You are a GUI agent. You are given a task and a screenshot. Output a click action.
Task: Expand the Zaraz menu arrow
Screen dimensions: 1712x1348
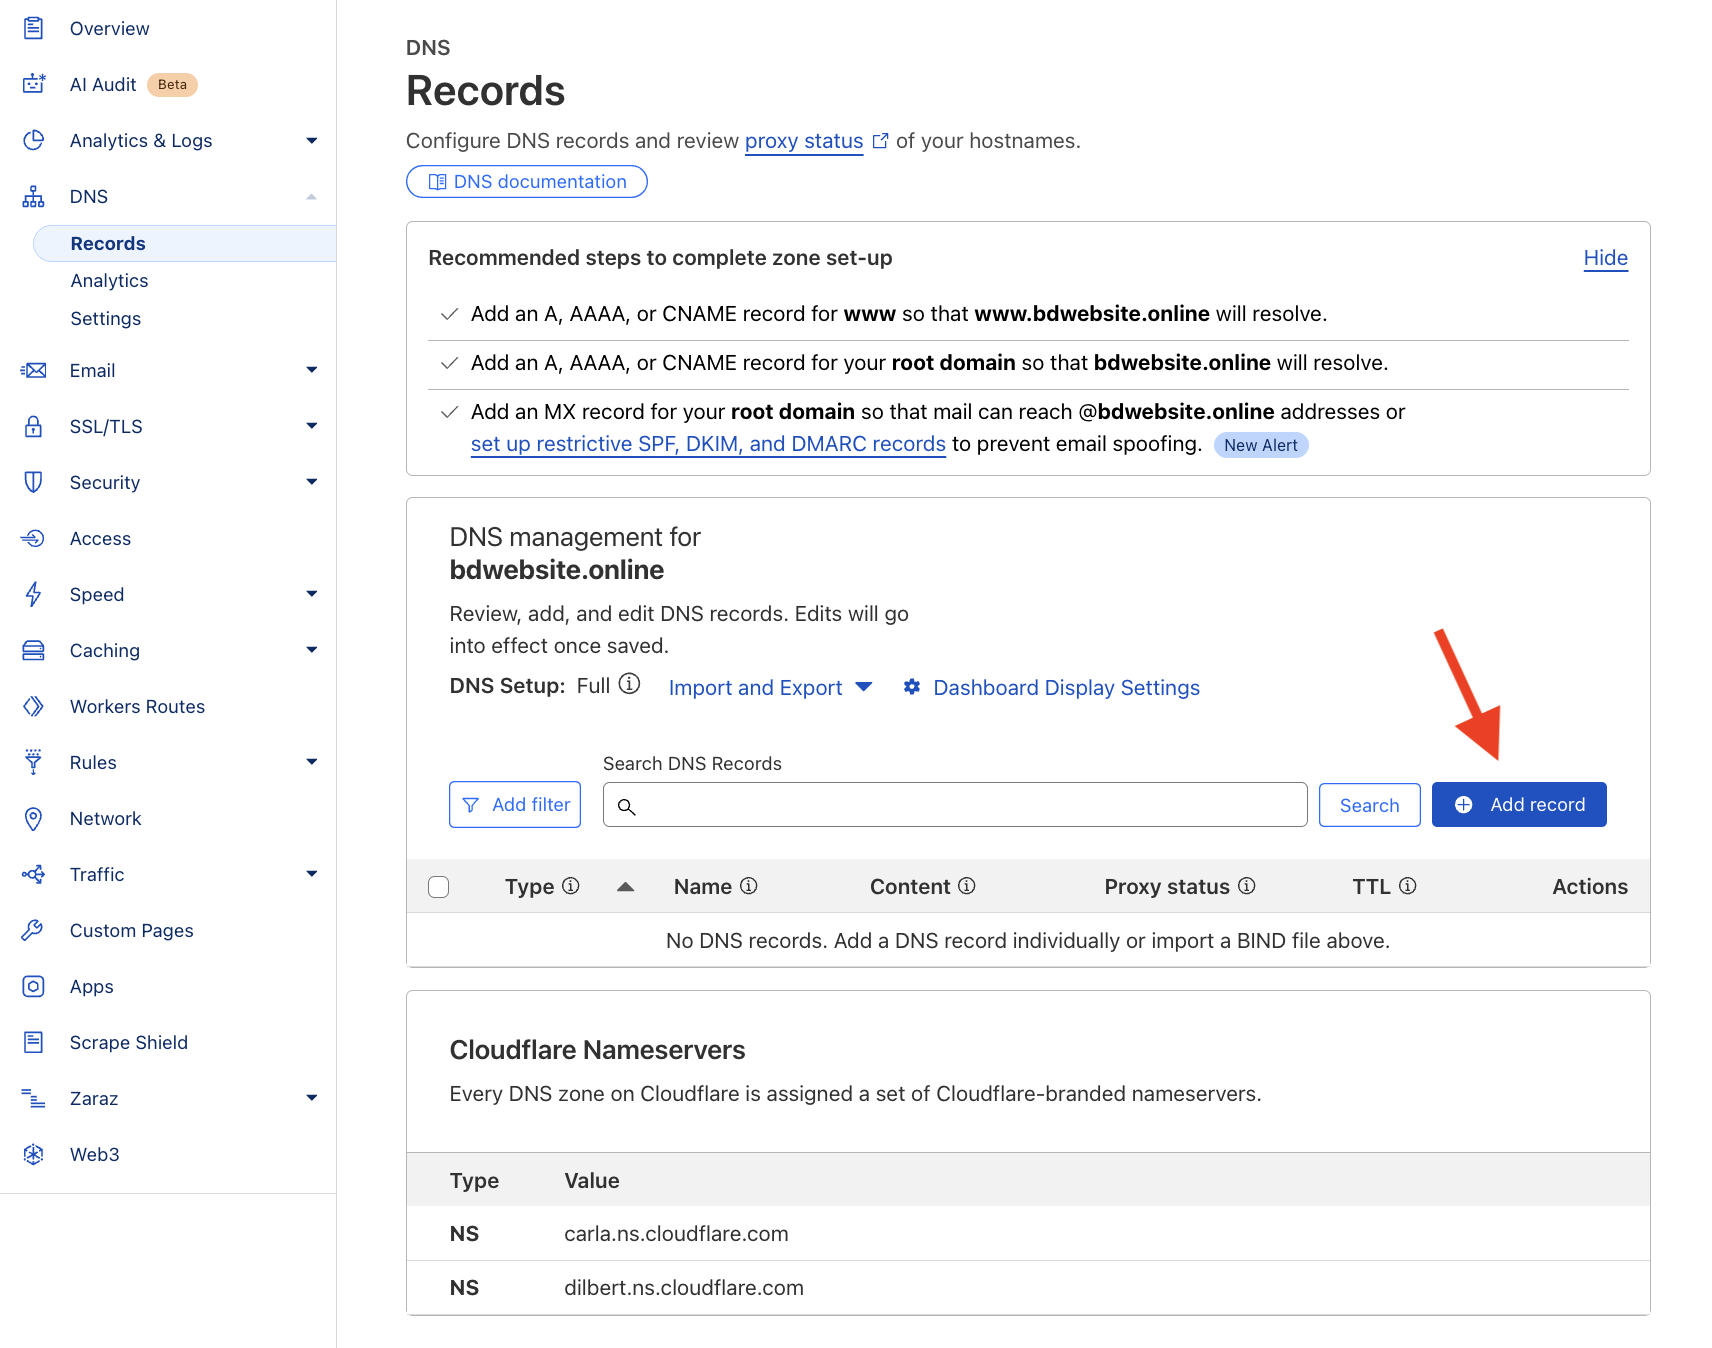[x=312, y=1098]
